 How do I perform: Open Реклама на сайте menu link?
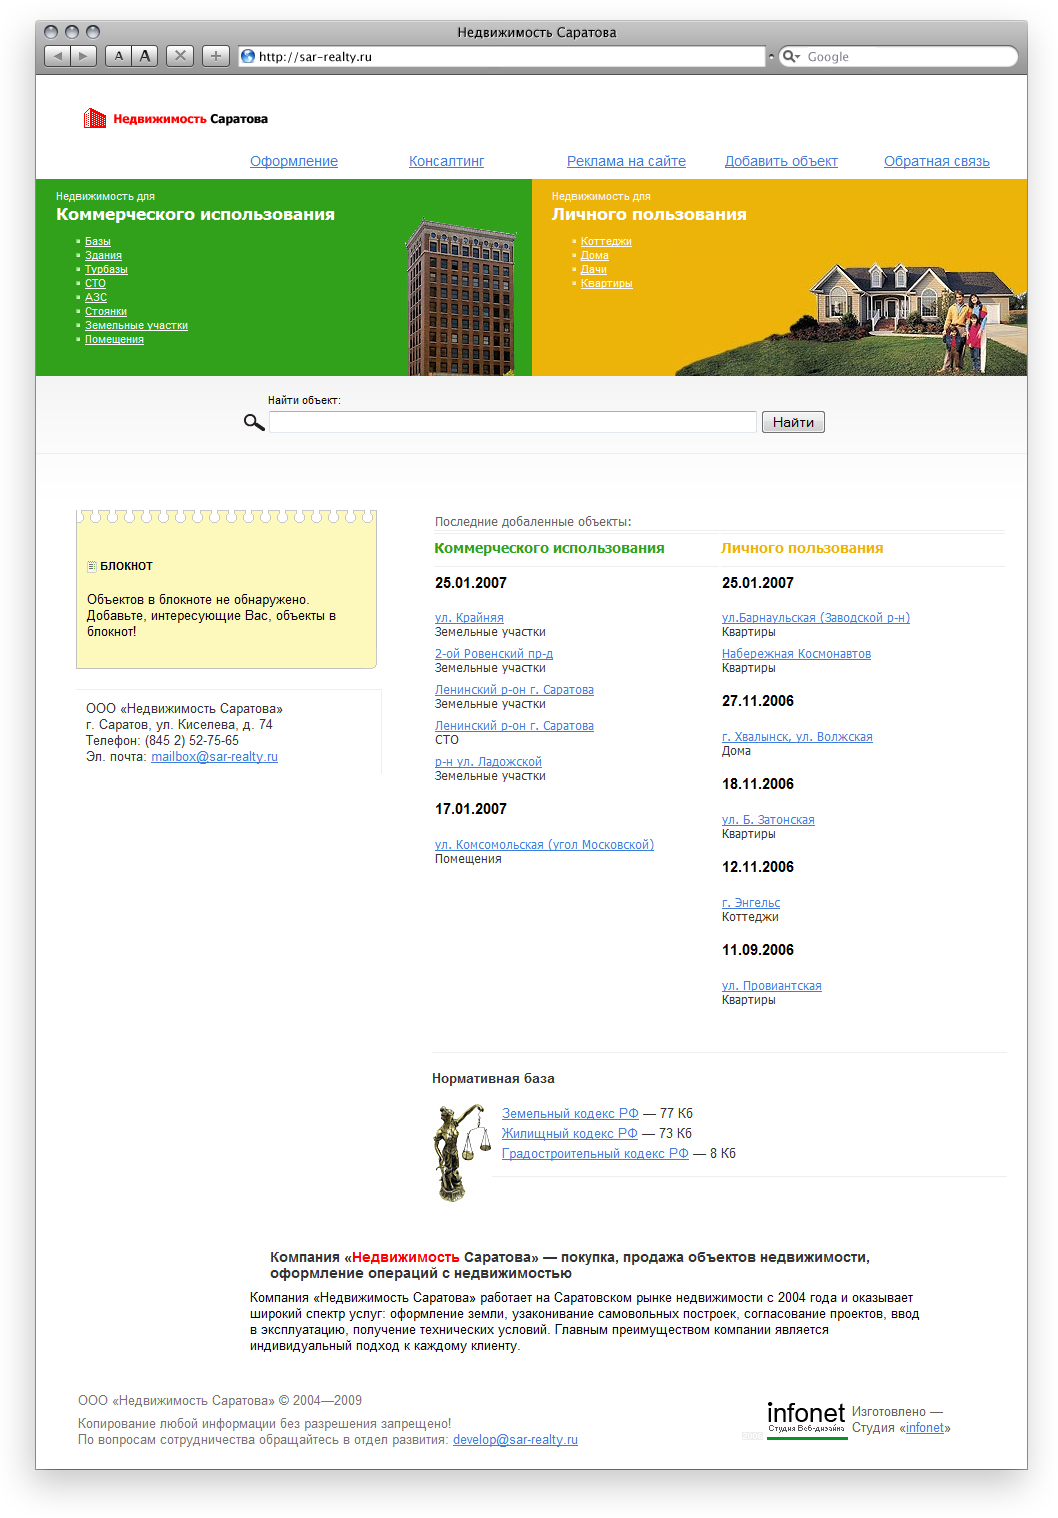click(x=626, y=161)
